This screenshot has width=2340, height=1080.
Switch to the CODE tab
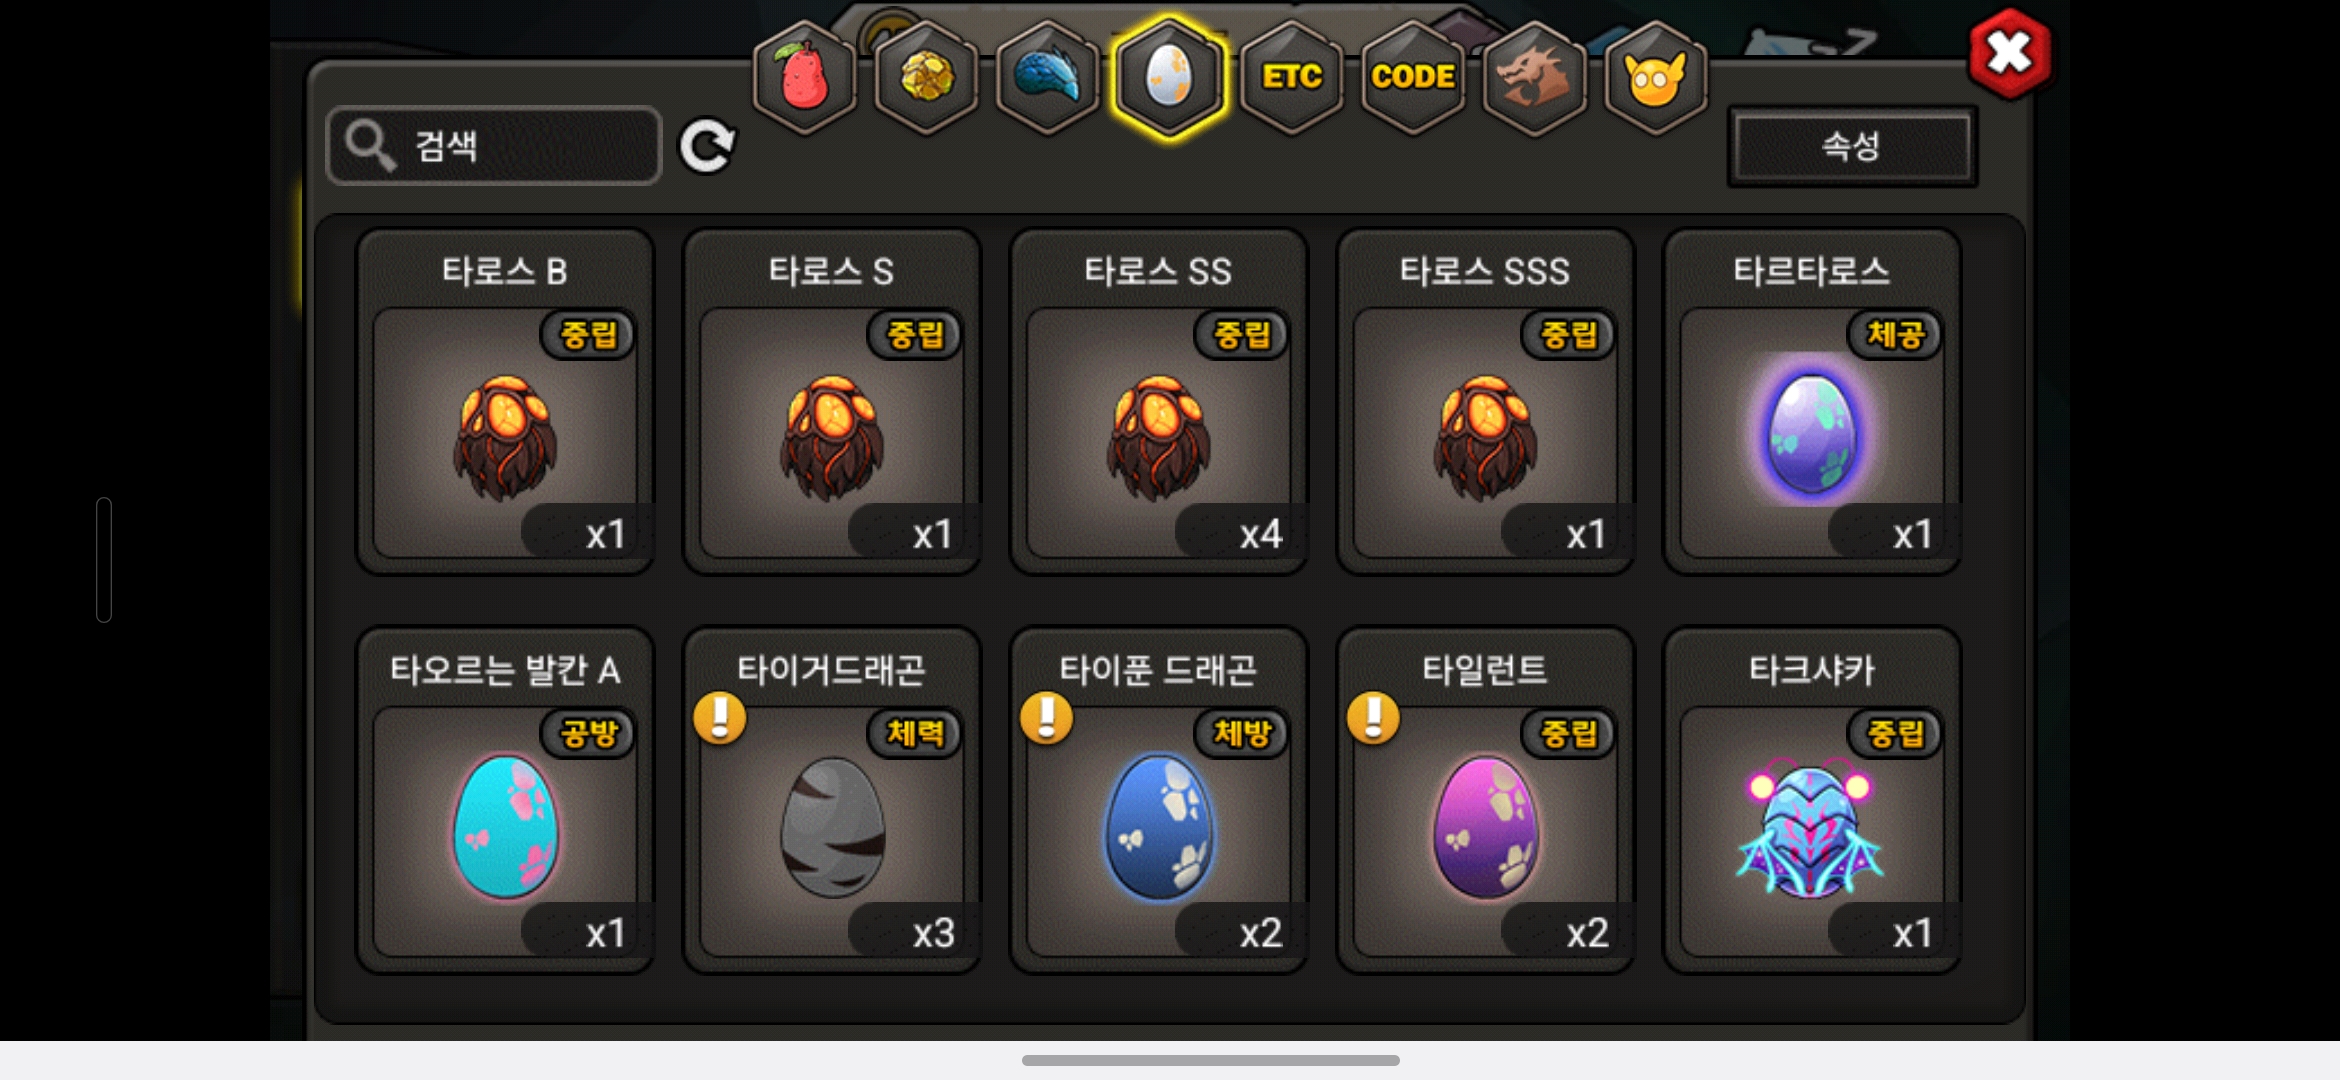[1413, 78]
